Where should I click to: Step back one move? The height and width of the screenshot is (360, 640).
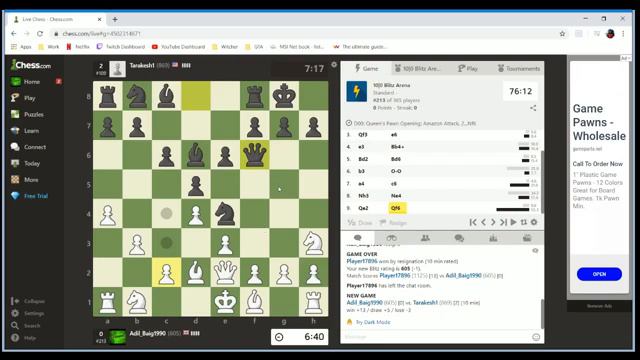coord(483,222)
